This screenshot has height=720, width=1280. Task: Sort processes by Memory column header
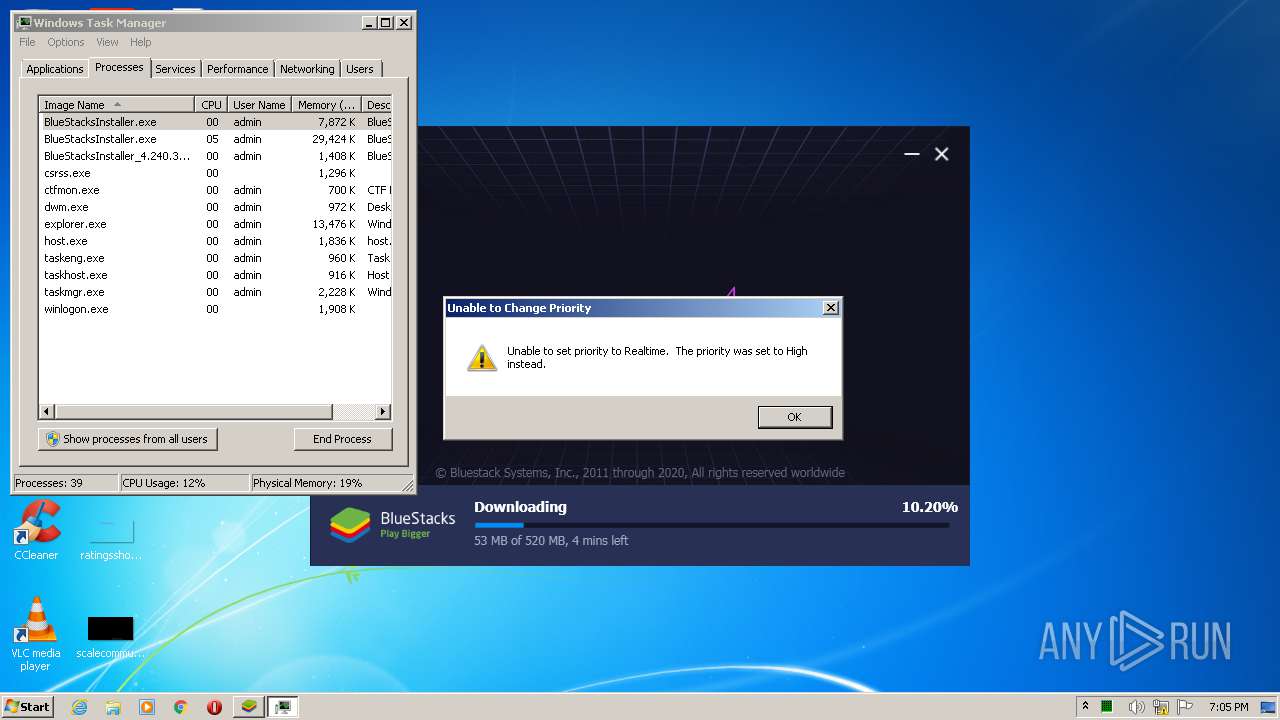327,104
